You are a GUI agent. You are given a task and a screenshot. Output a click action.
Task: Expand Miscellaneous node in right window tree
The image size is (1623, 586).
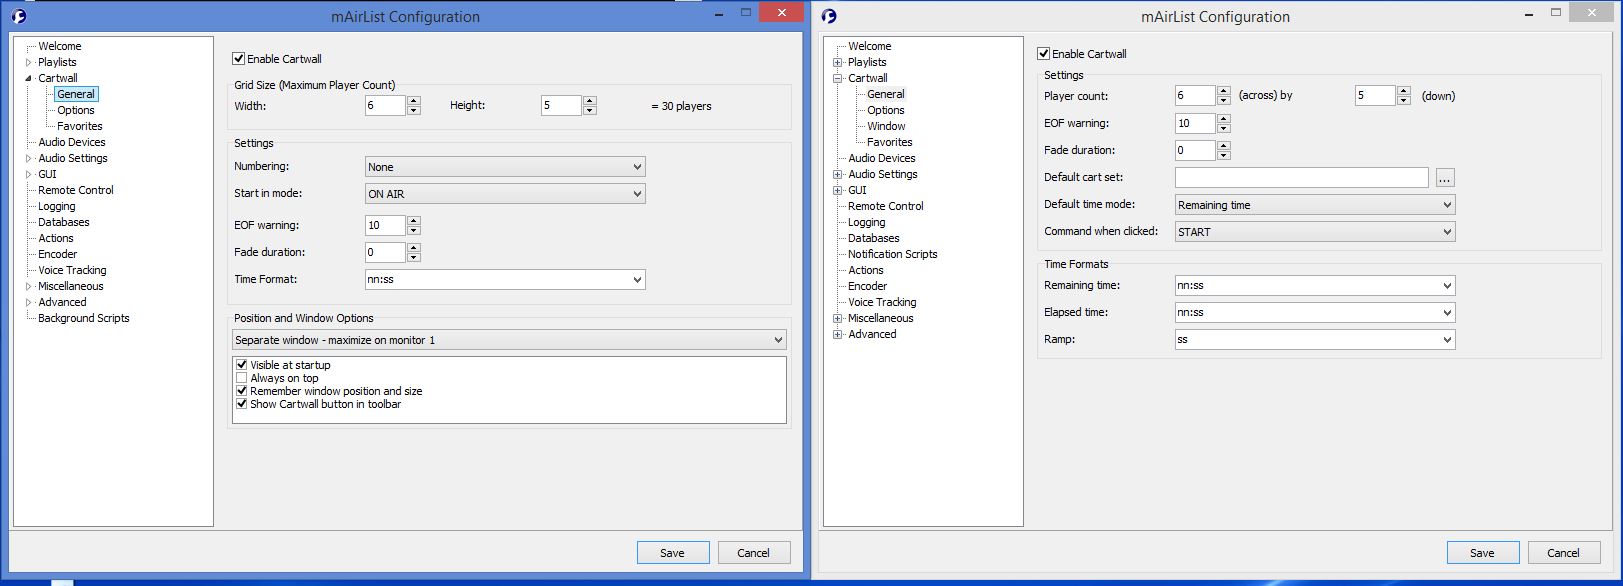(x=838, y=318)
